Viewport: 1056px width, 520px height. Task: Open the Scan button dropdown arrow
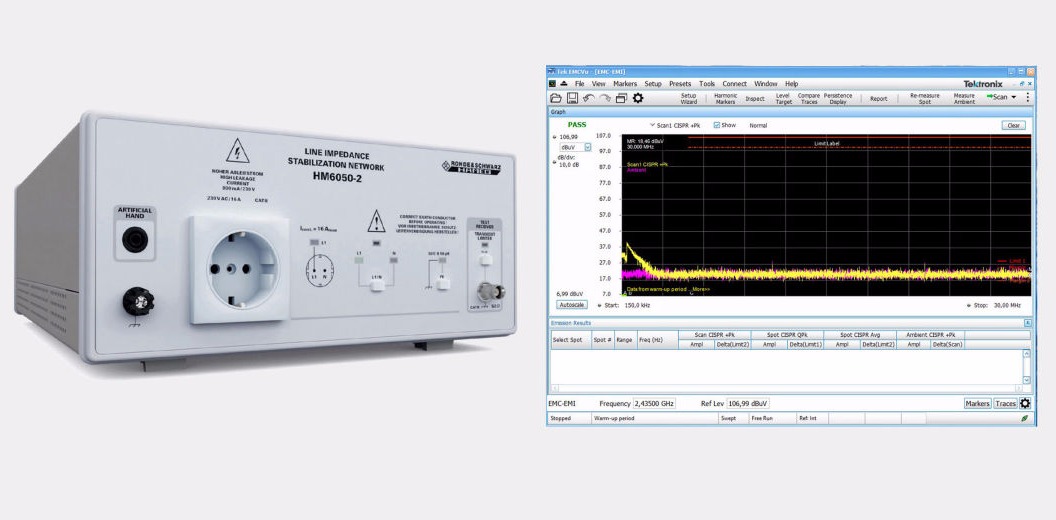coord(1013,97)
